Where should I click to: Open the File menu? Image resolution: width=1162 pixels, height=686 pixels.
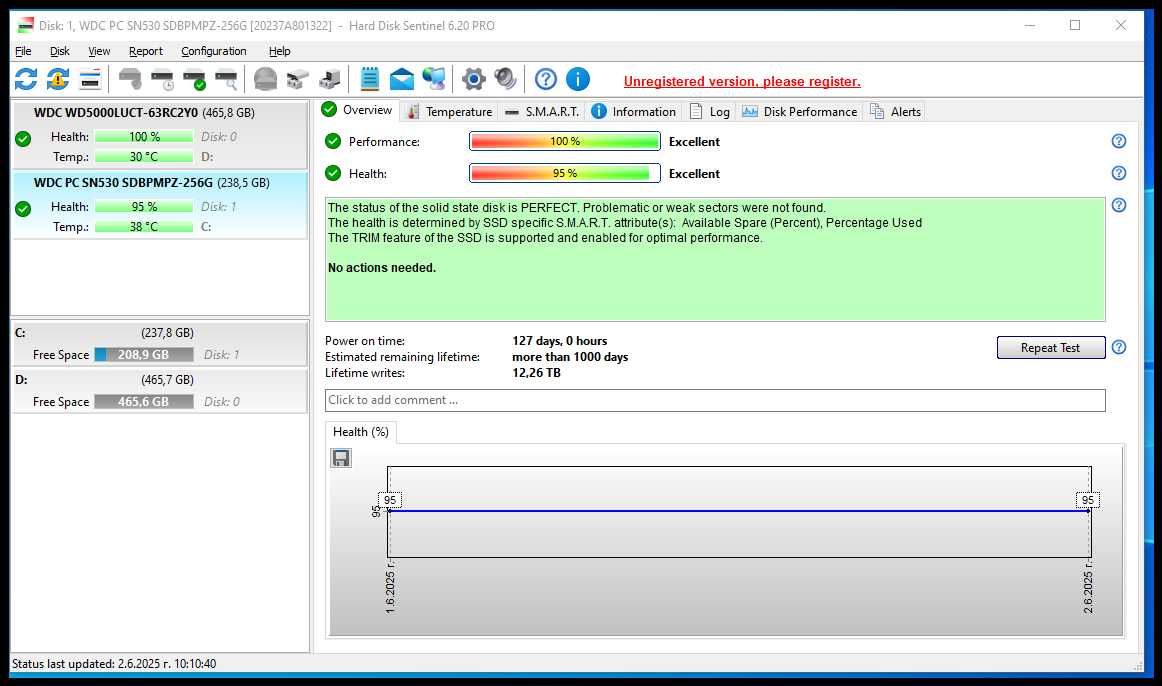click(23, 51)
